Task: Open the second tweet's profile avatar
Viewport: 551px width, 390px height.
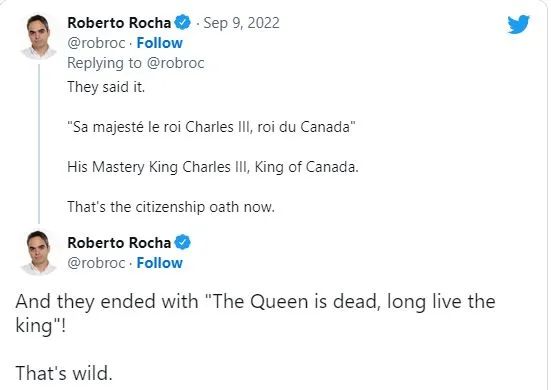Action: 38,253
